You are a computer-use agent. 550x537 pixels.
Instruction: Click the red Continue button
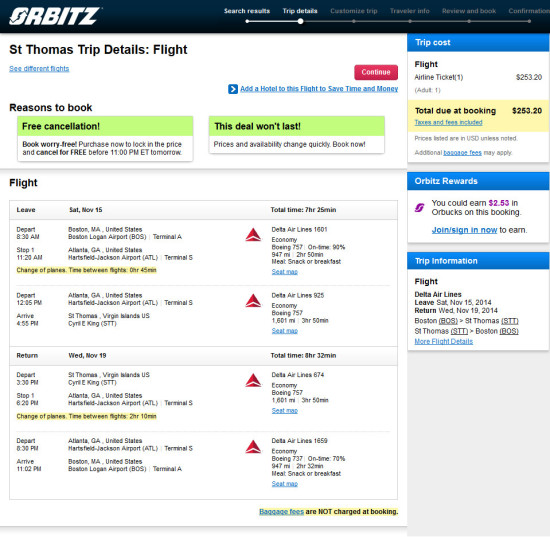point(376,72)
